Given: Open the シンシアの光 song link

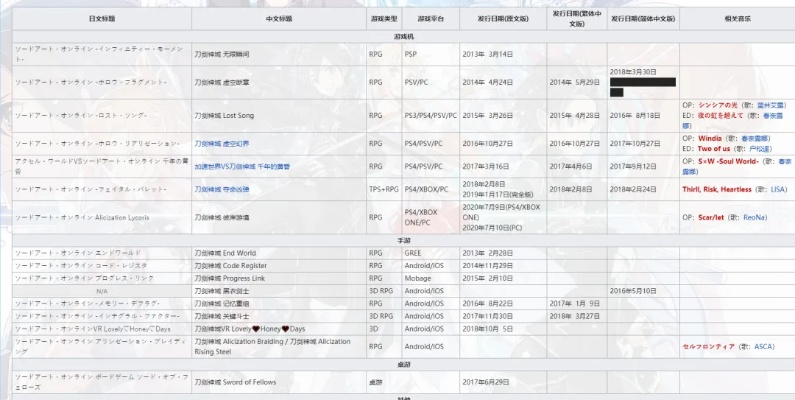Looking at the screenshot, I should tap(717, 105).
